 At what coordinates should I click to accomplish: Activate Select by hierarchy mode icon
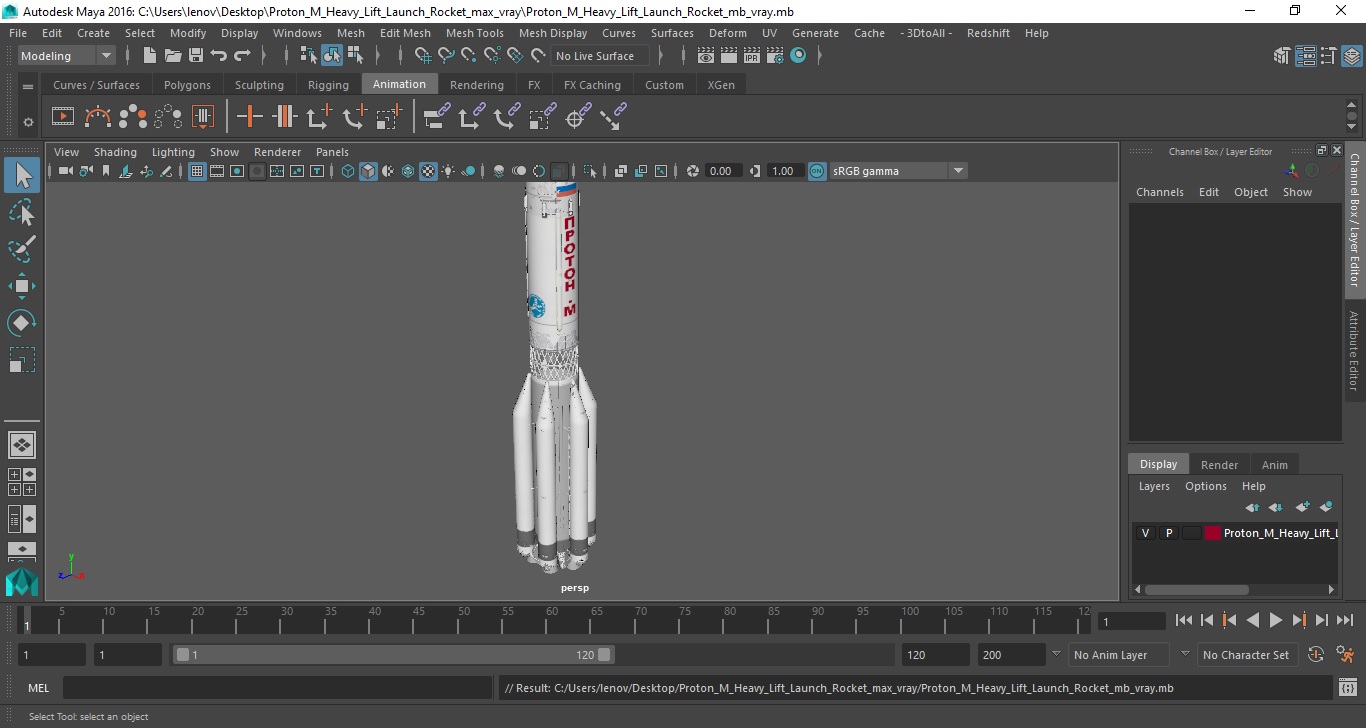coord(309,56)
